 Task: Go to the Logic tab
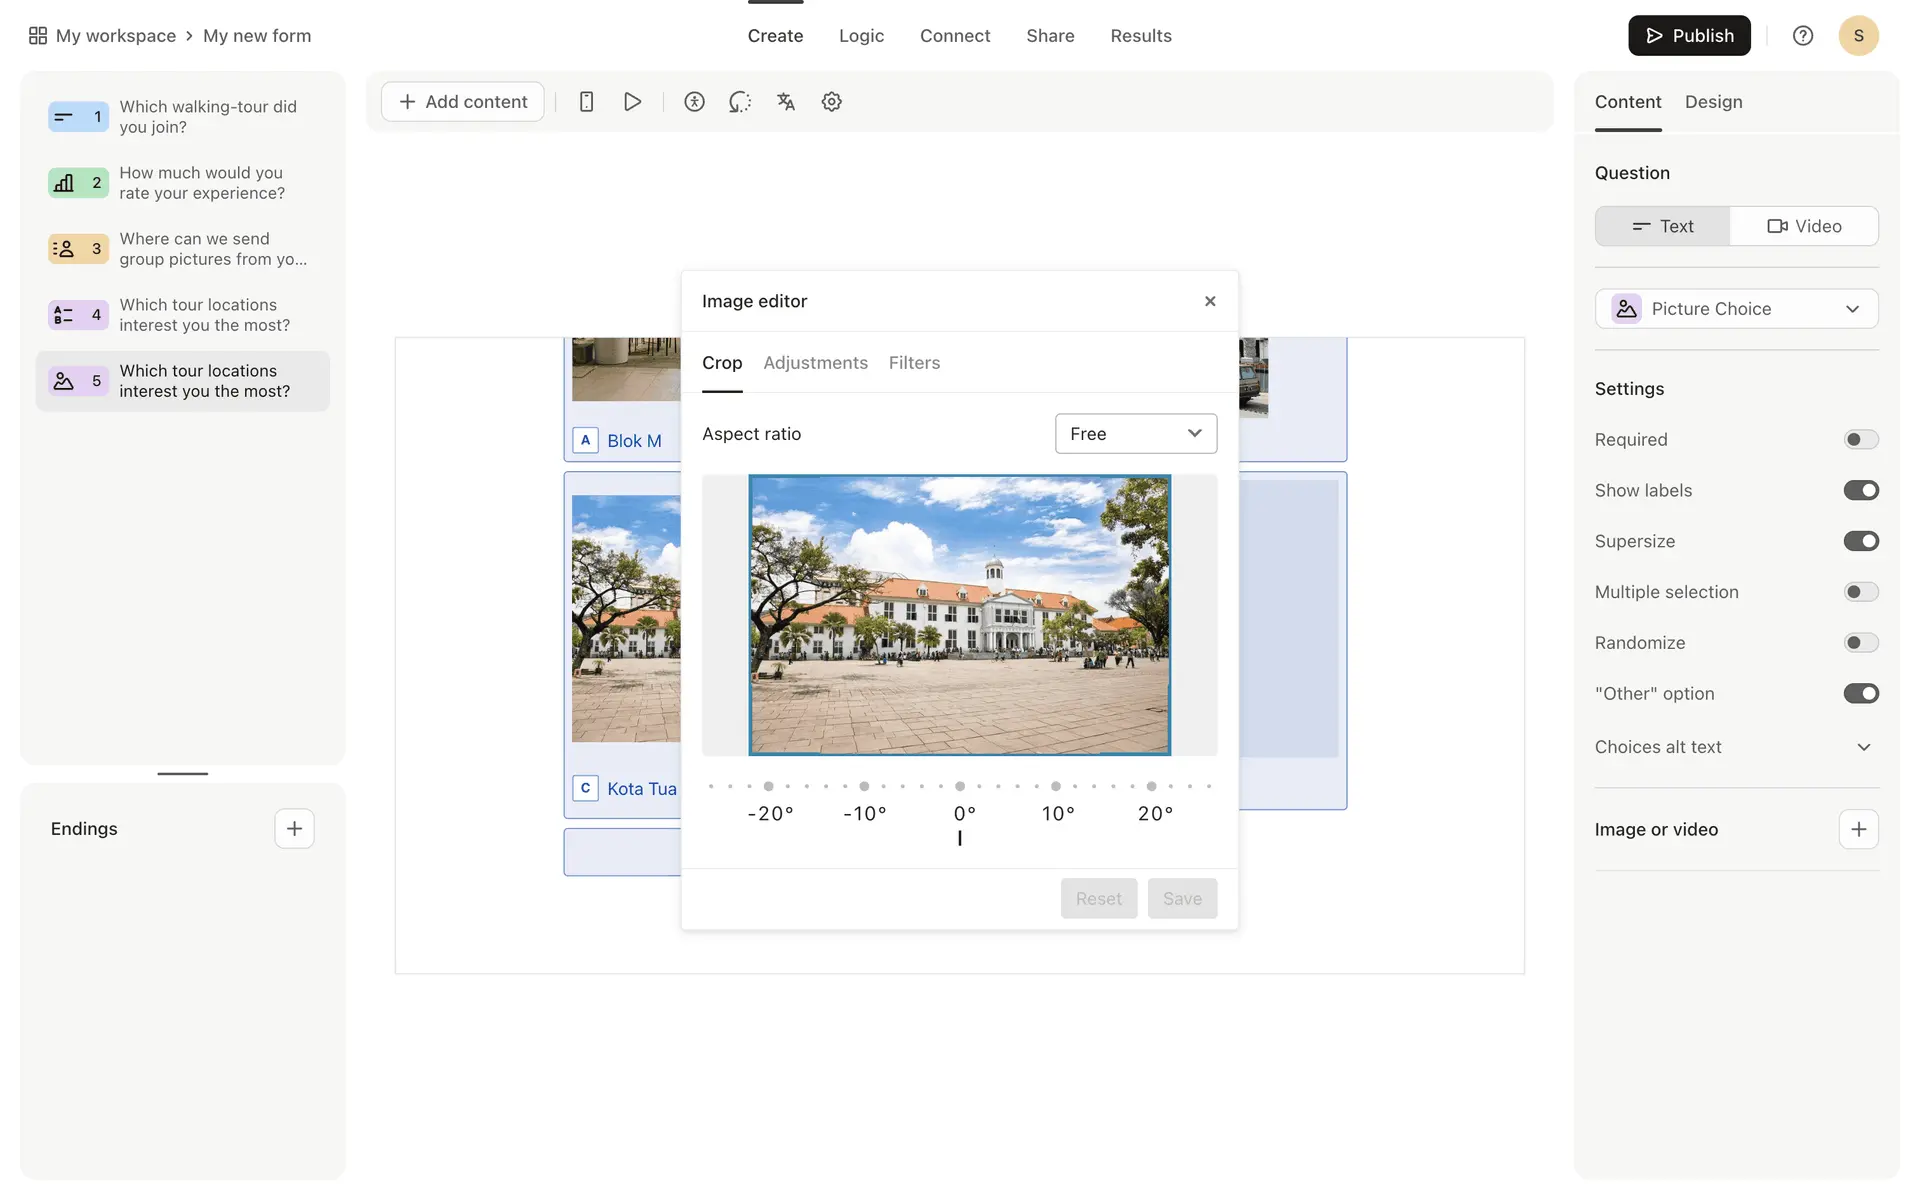[x=861, y=36]
